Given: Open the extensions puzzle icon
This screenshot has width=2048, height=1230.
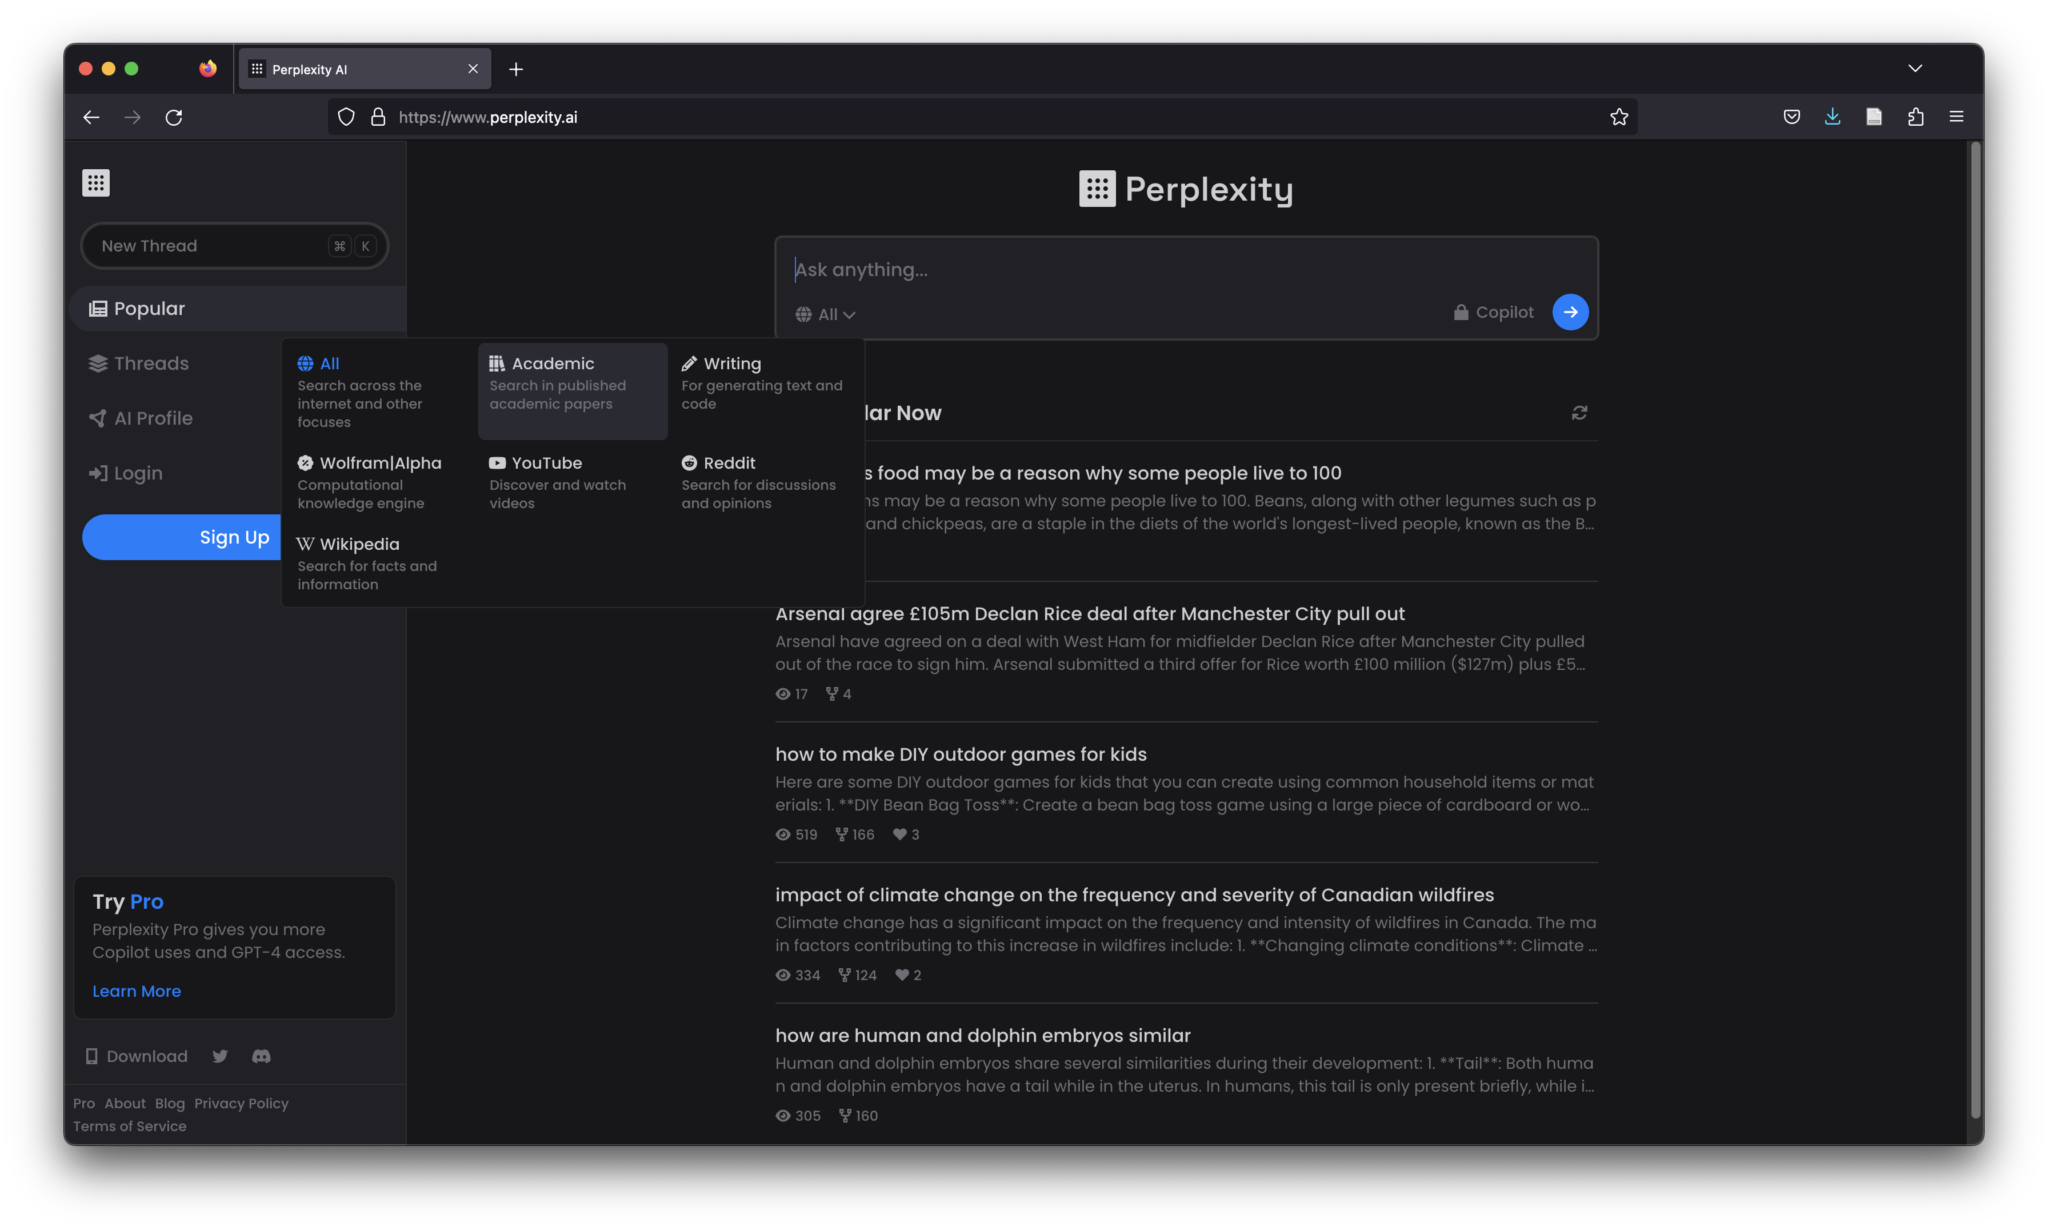Looking at the screenshot, I should tap(1915, 117).
